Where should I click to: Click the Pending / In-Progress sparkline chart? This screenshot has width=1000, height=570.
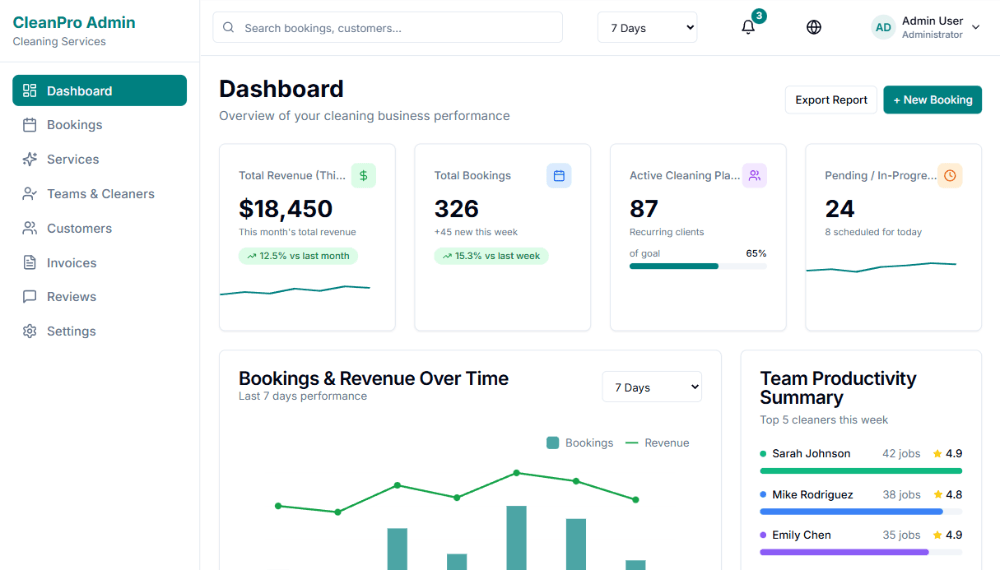[x=881, y=267]
